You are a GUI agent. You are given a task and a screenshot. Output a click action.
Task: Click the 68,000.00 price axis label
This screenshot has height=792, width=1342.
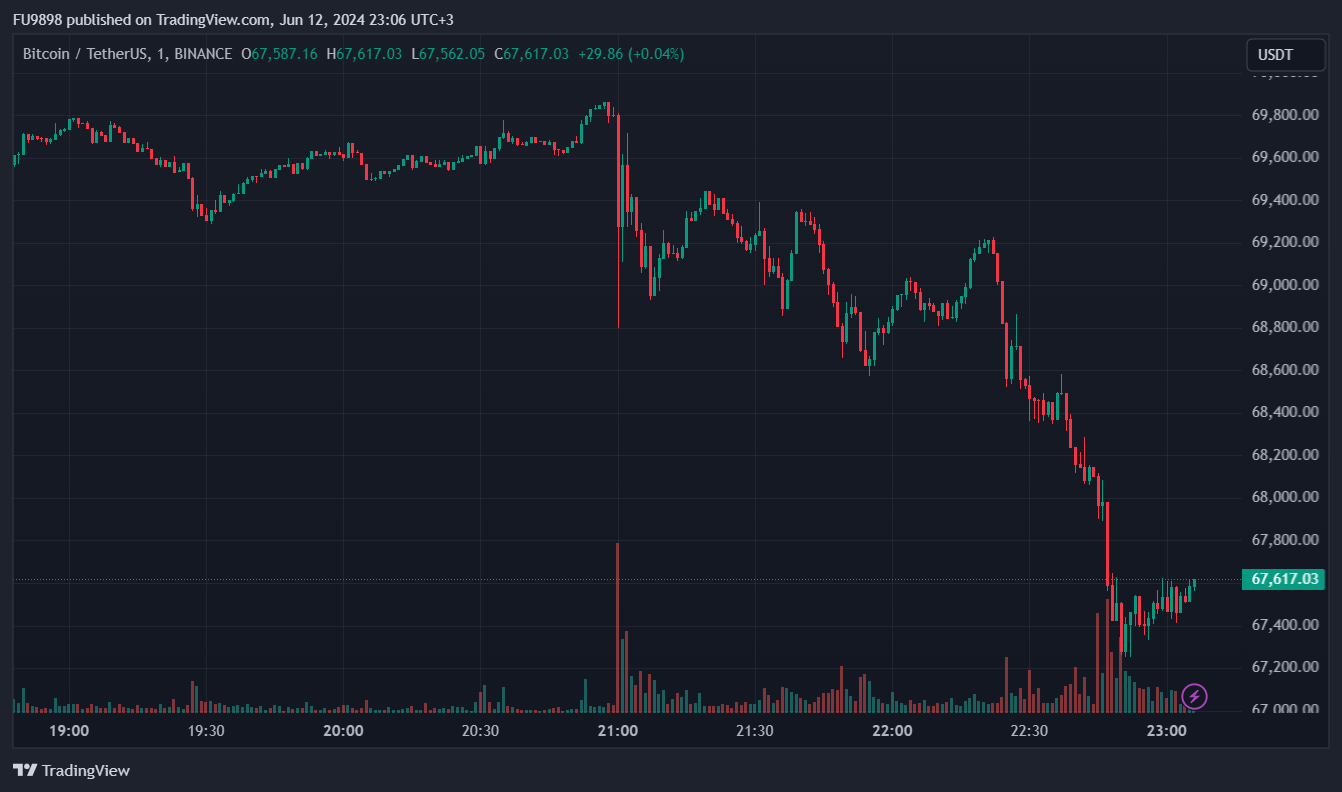1285,497
